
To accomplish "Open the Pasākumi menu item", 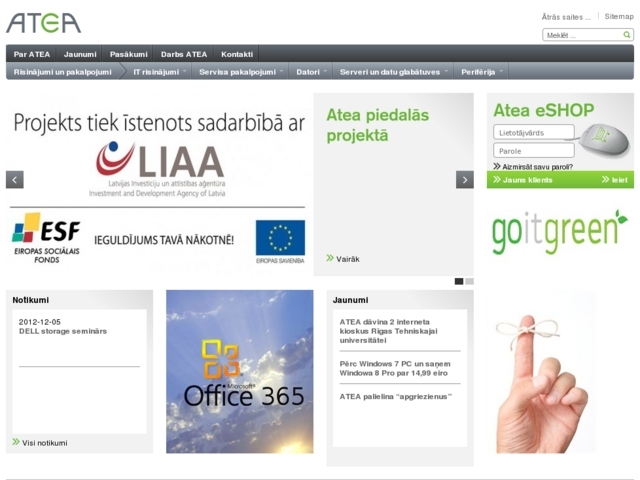I will click(129, 54).
